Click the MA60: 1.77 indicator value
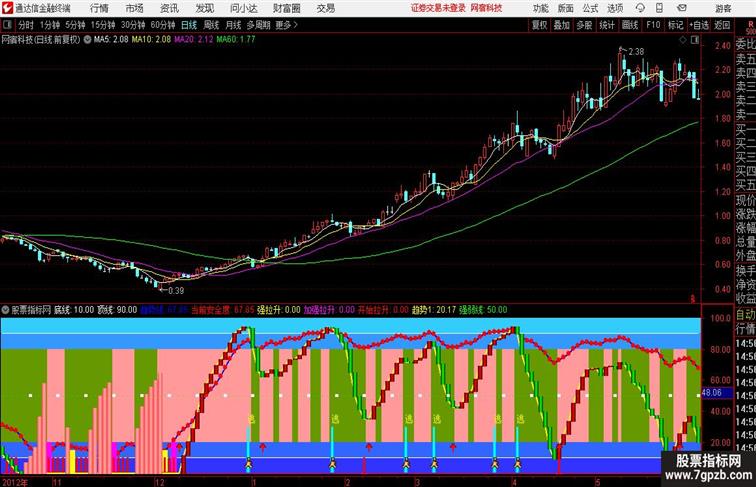The width and height of the screenshot is (756, 487). click(x=236, y=40)
